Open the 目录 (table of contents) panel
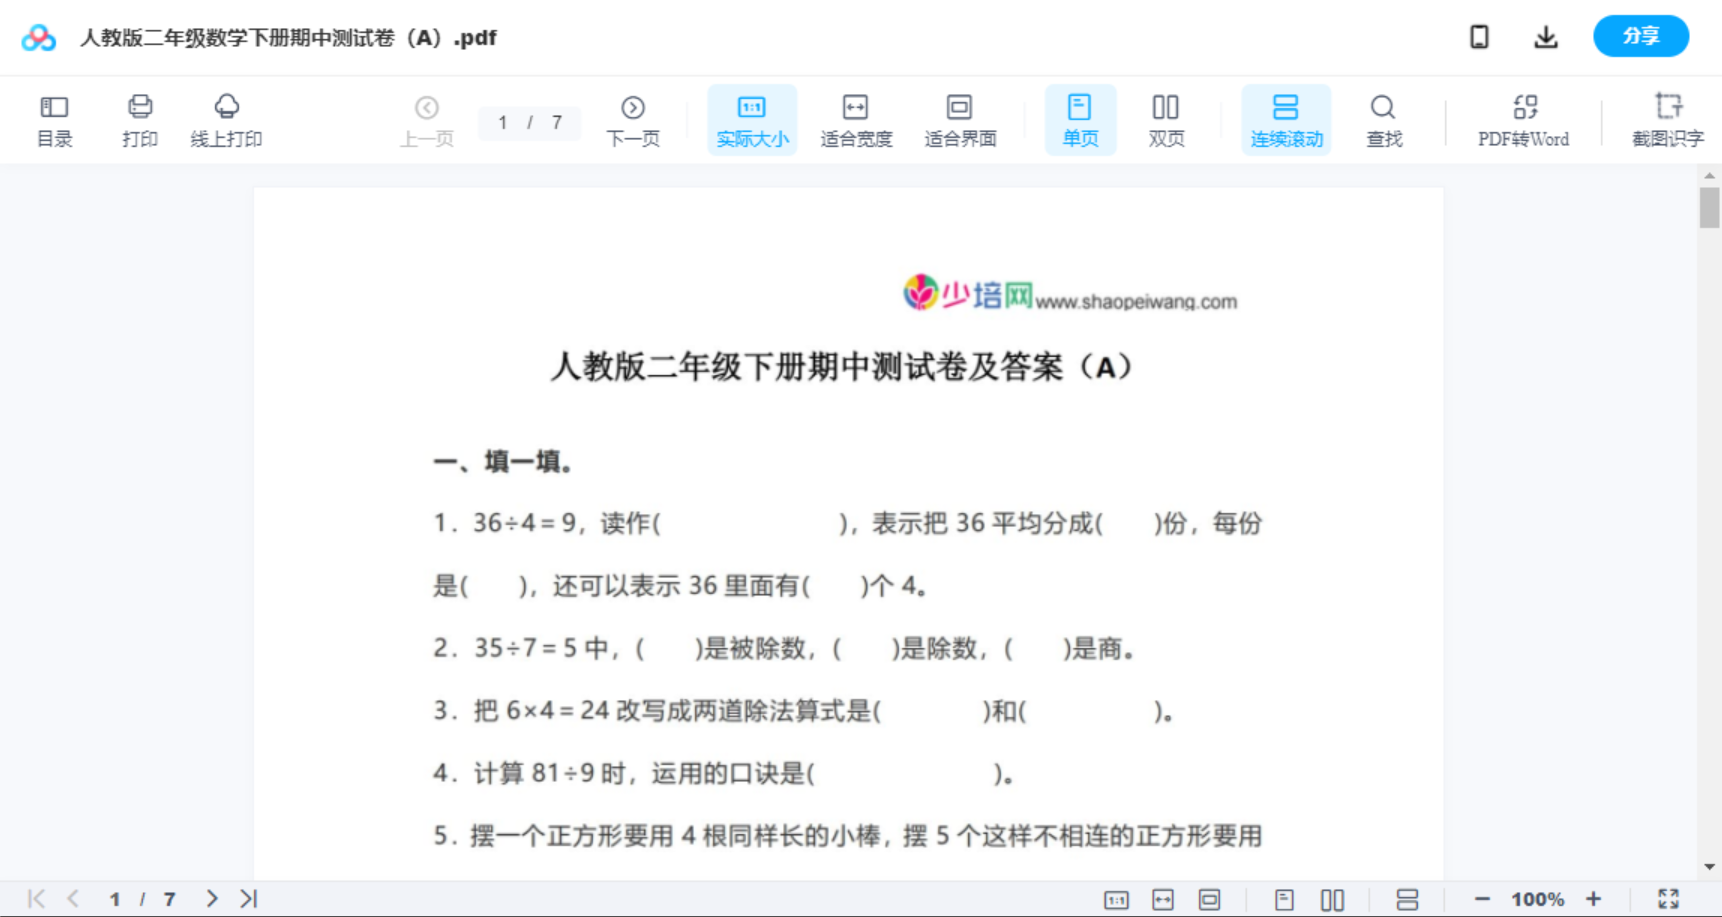 [x=55, y=119]
